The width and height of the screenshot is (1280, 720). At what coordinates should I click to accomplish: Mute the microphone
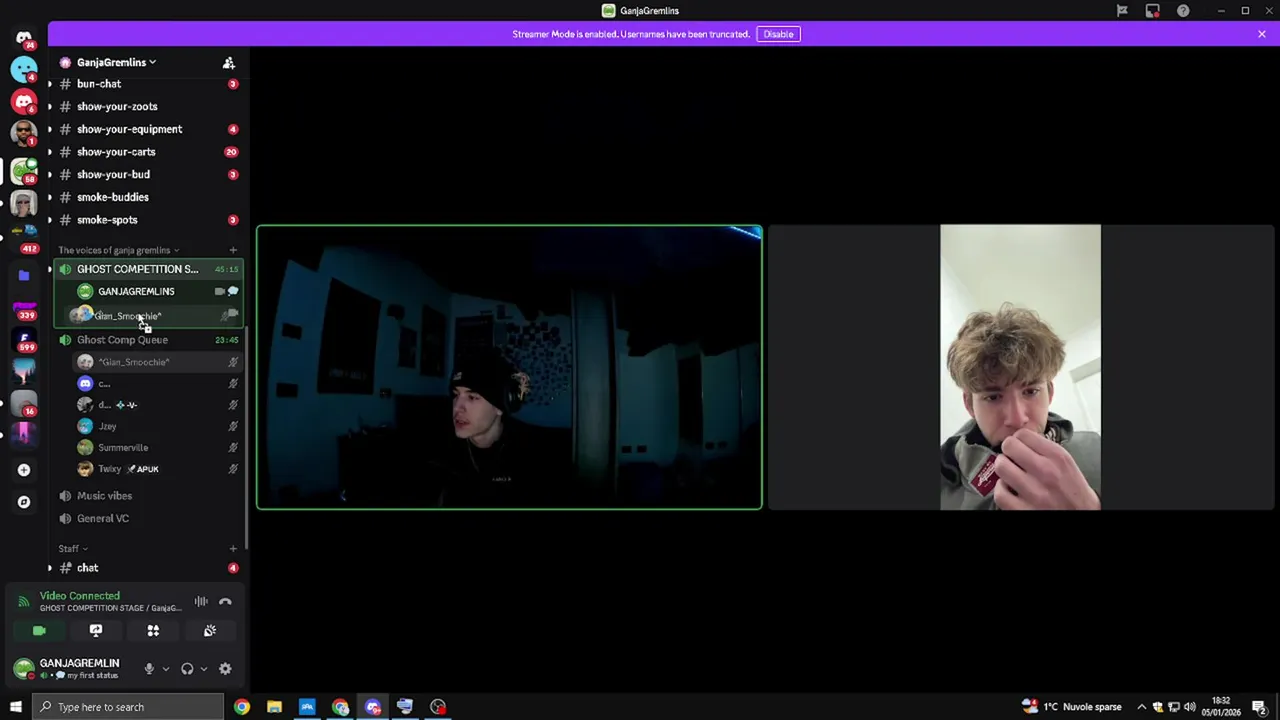tap(149, 669)
